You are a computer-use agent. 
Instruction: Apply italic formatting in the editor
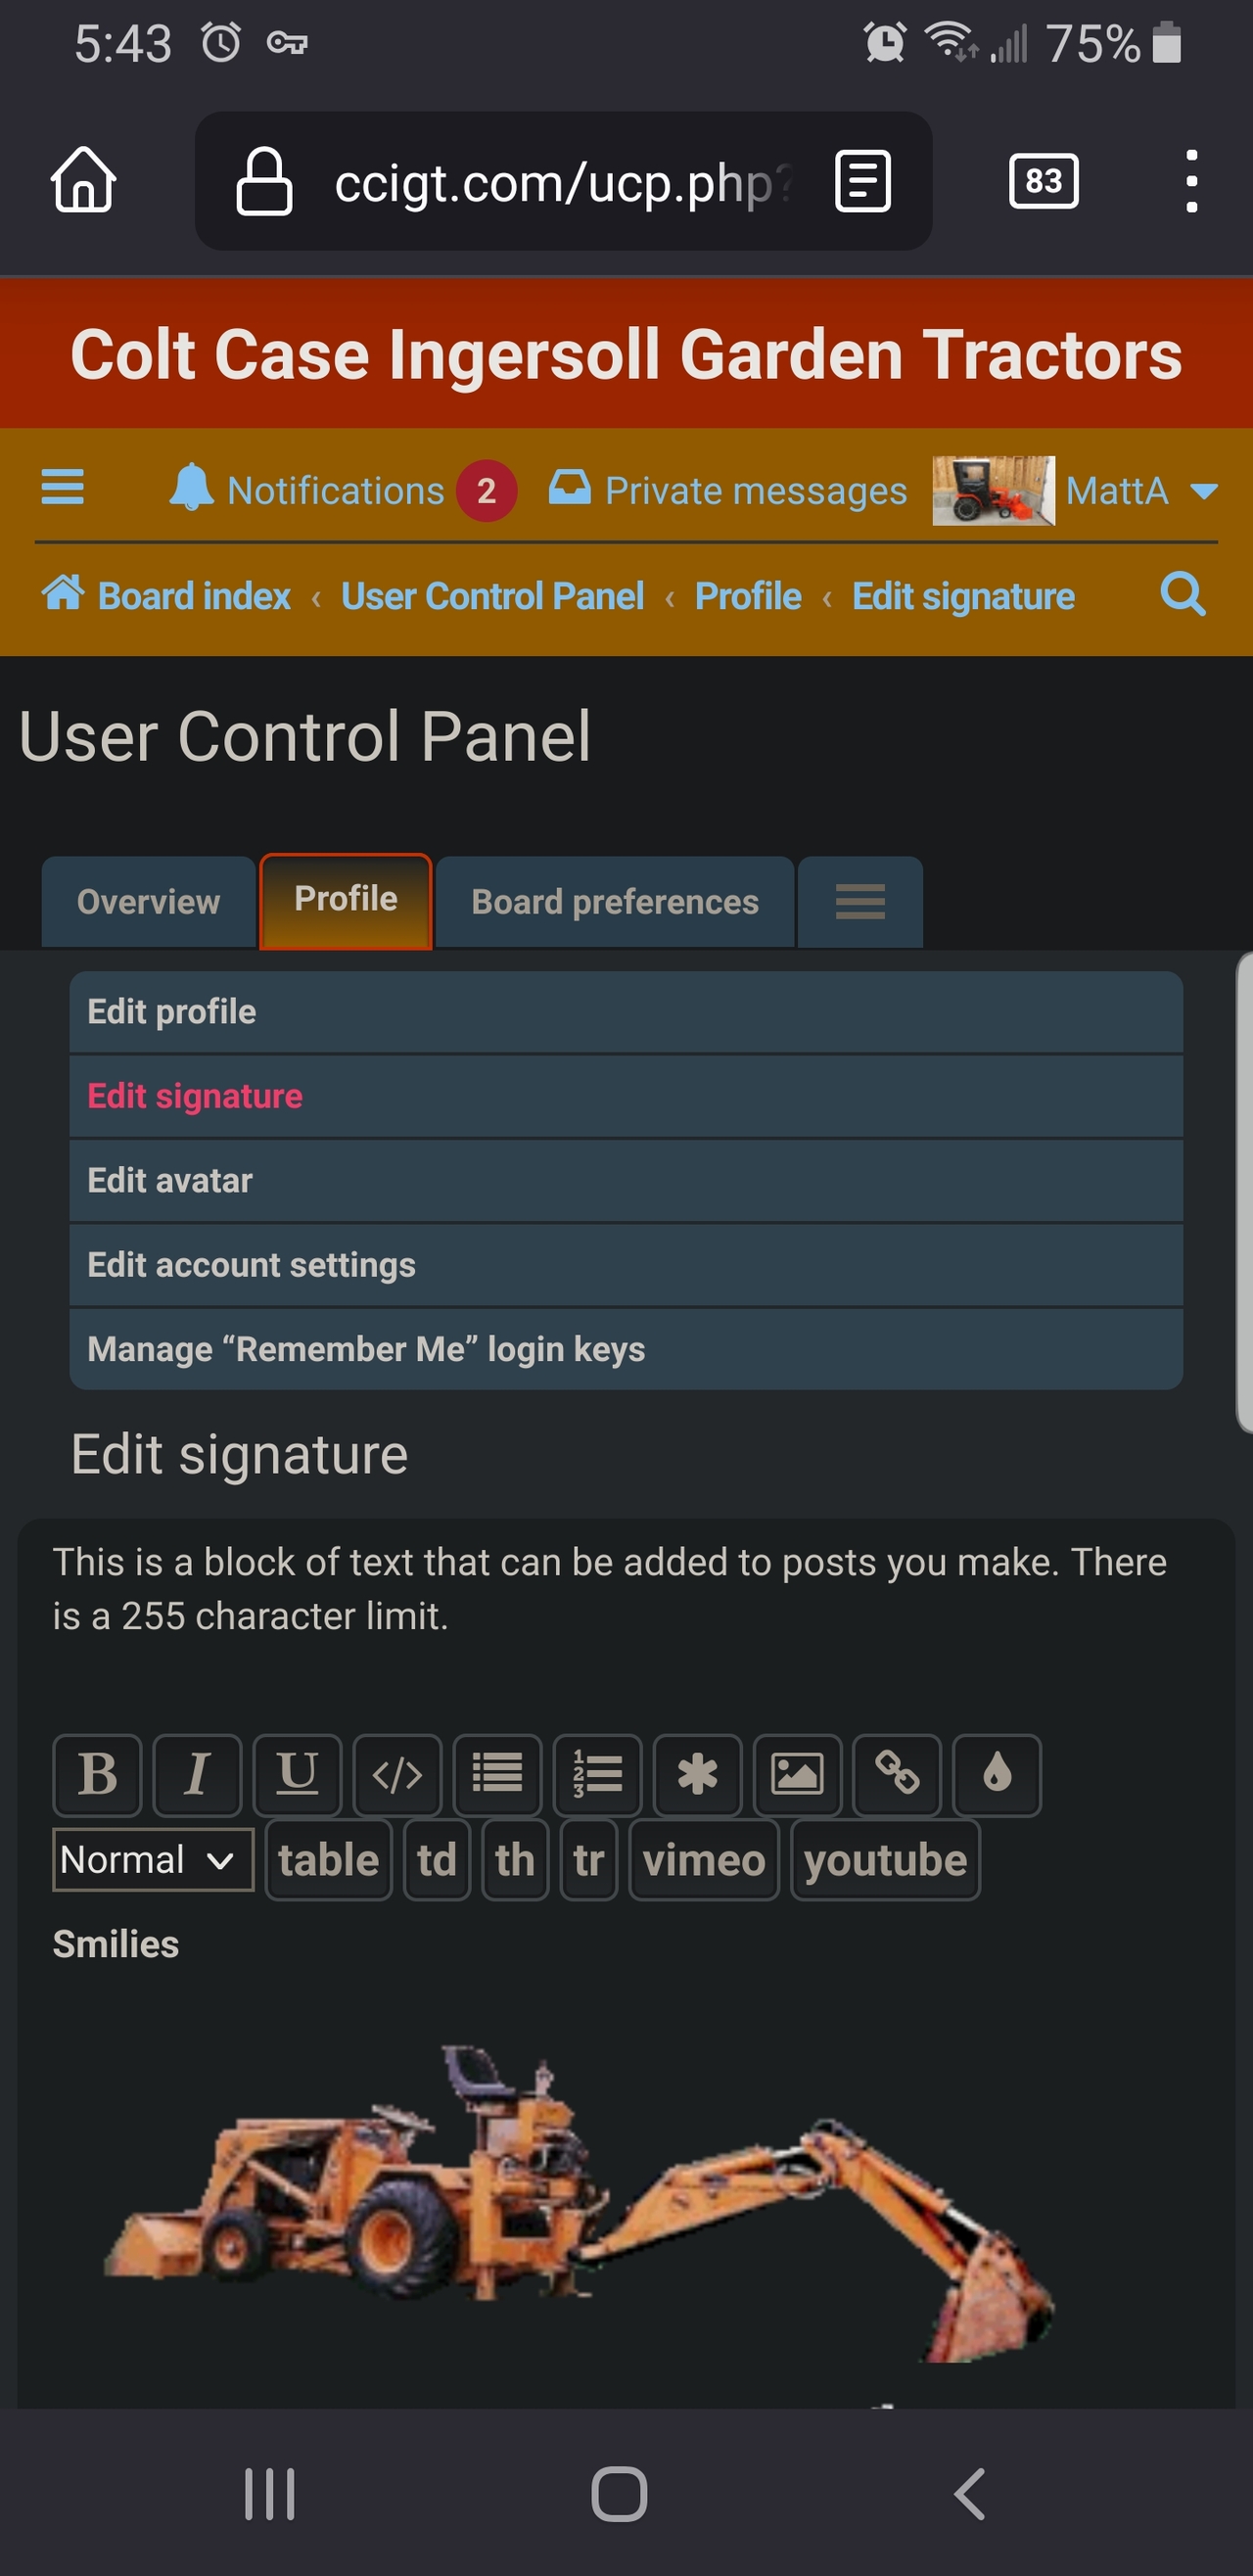[x=197, y=1774]
